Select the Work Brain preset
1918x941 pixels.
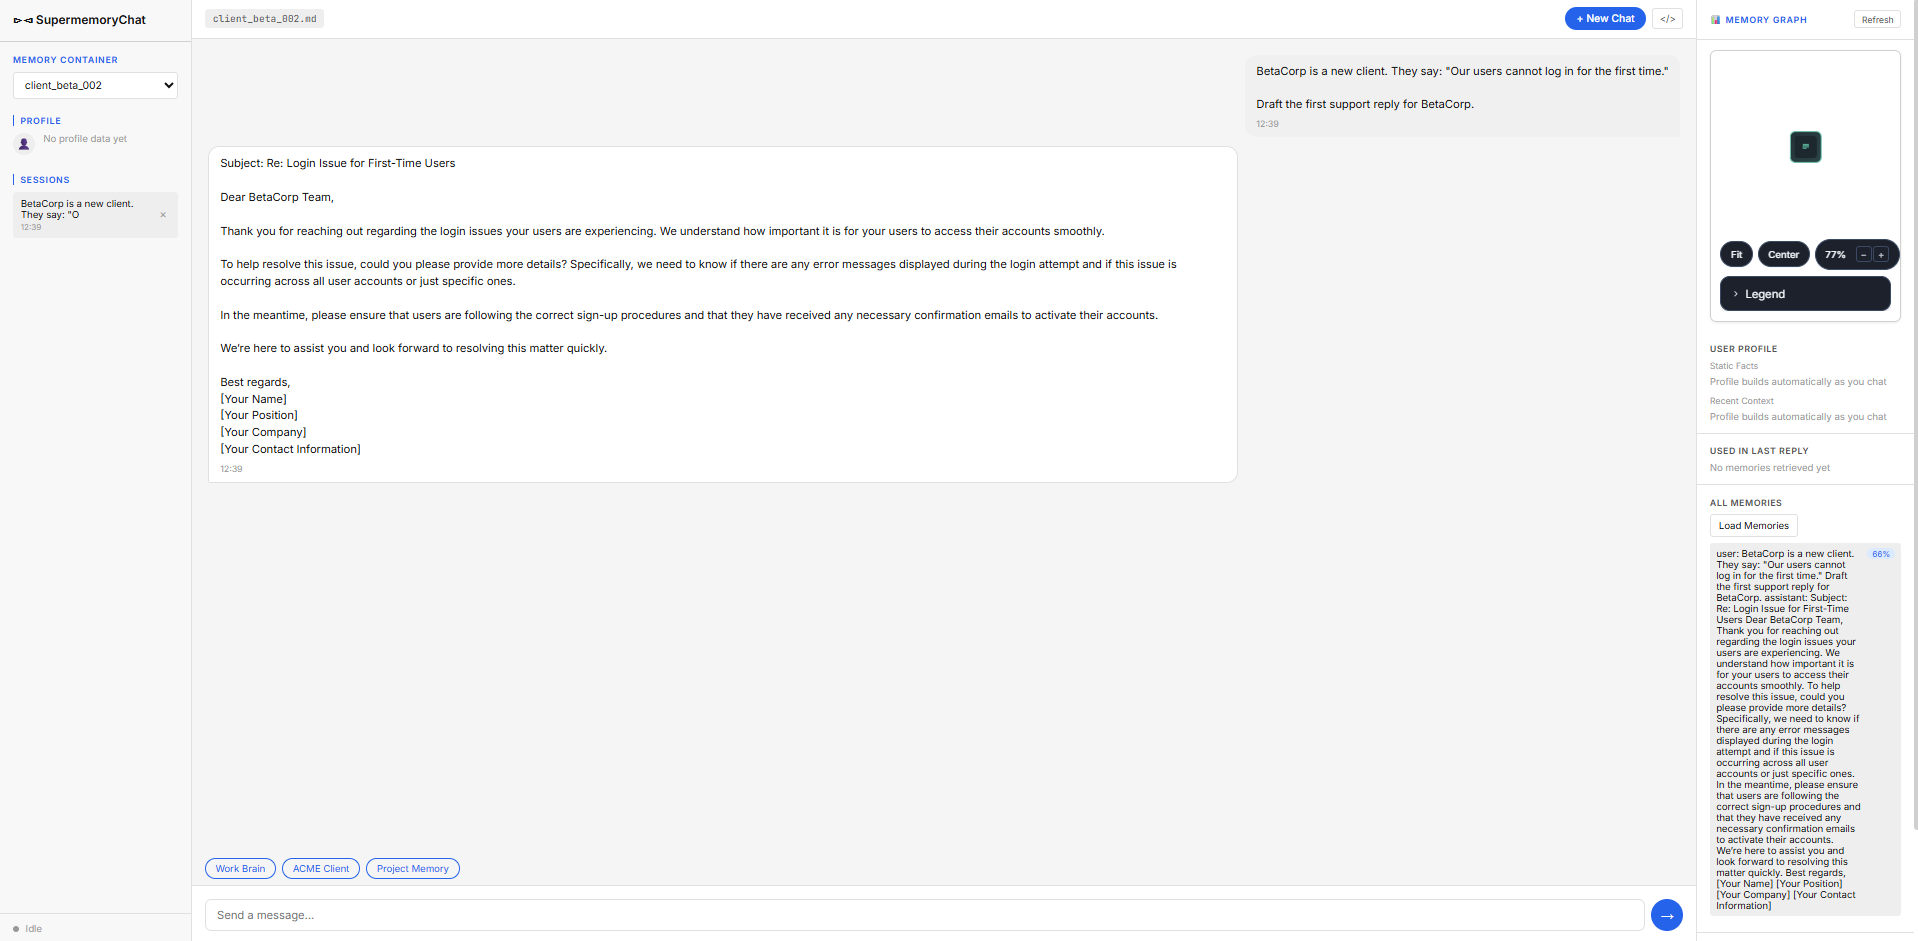tap(240, 869)
